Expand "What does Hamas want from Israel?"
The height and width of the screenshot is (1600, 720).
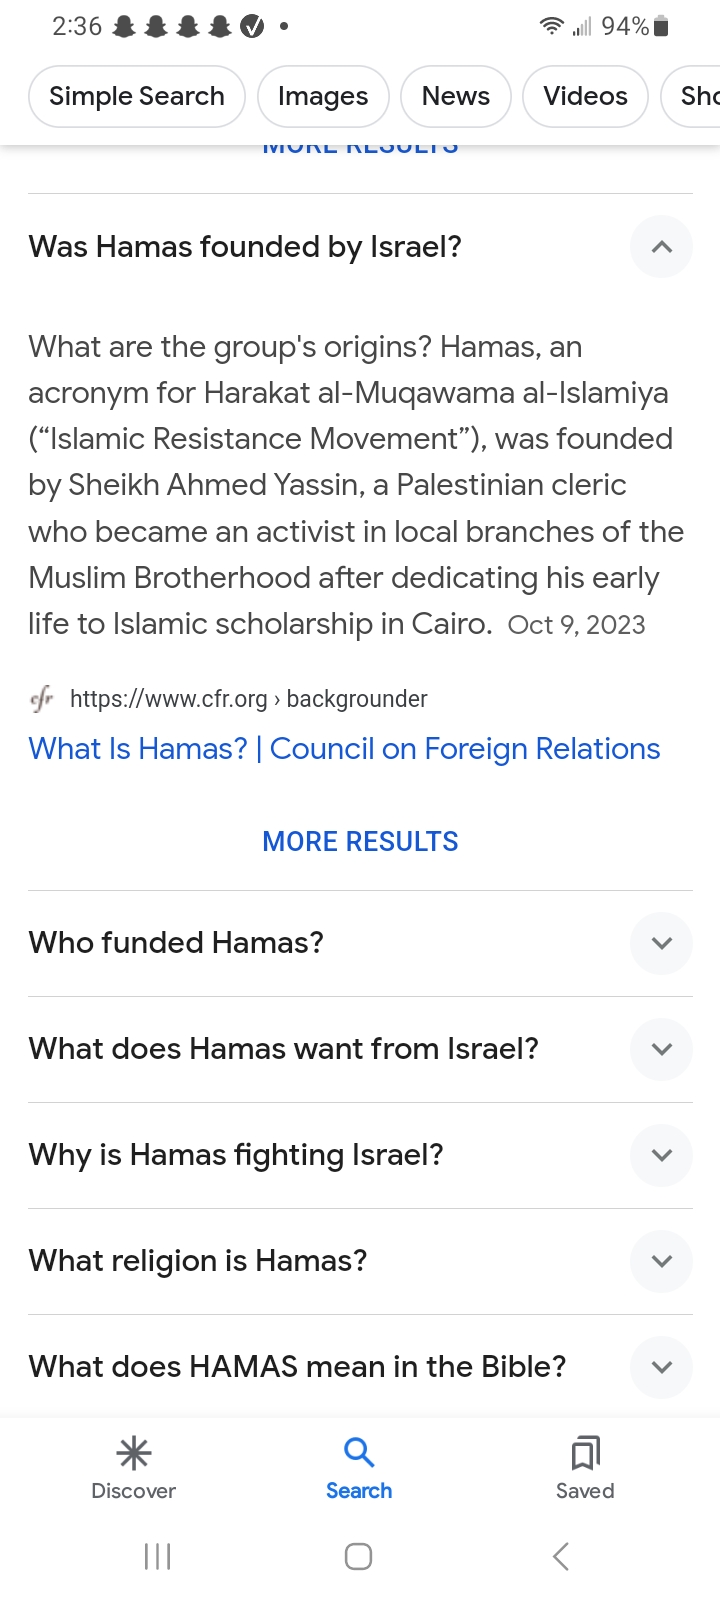[661, 1049]
